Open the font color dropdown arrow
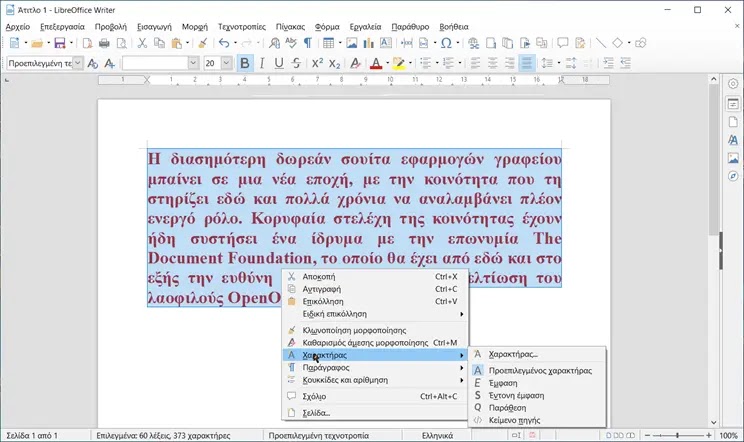Viewport: 744px width, 442px height. pos(388,63)
